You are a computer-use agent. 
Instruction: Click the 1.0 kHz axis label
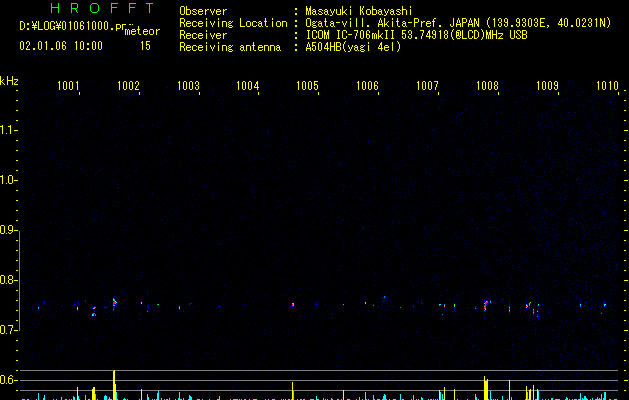(8, 180)
